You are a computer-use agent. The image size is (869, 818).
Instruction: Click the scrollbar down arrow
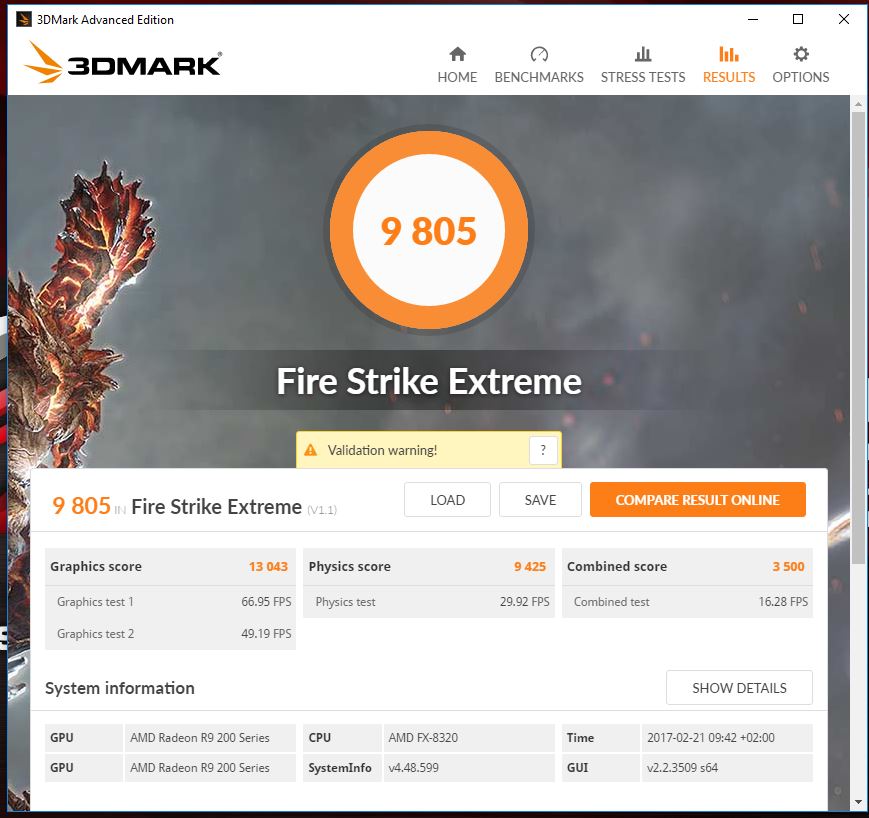pos(858,802)
